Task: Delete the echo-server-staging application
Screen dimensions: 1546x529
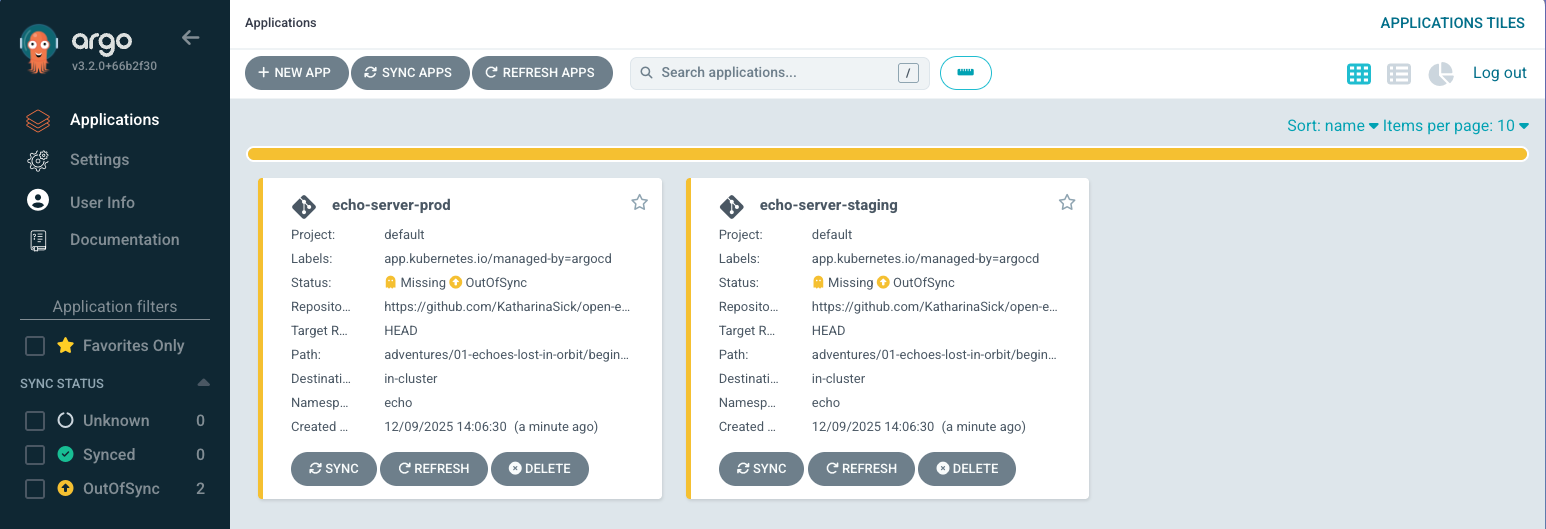Action: click(968, 469)
